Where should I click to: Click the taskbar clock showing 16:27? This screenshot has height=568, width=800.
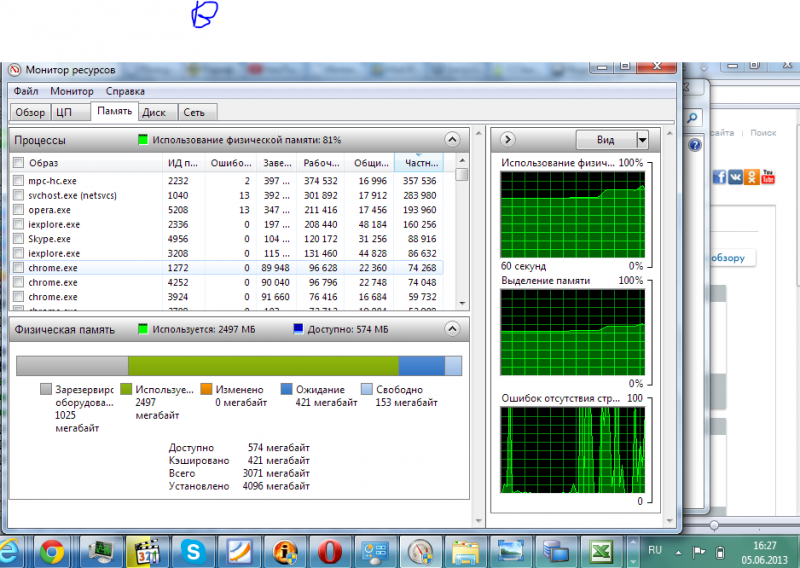[x=764, y=553]
